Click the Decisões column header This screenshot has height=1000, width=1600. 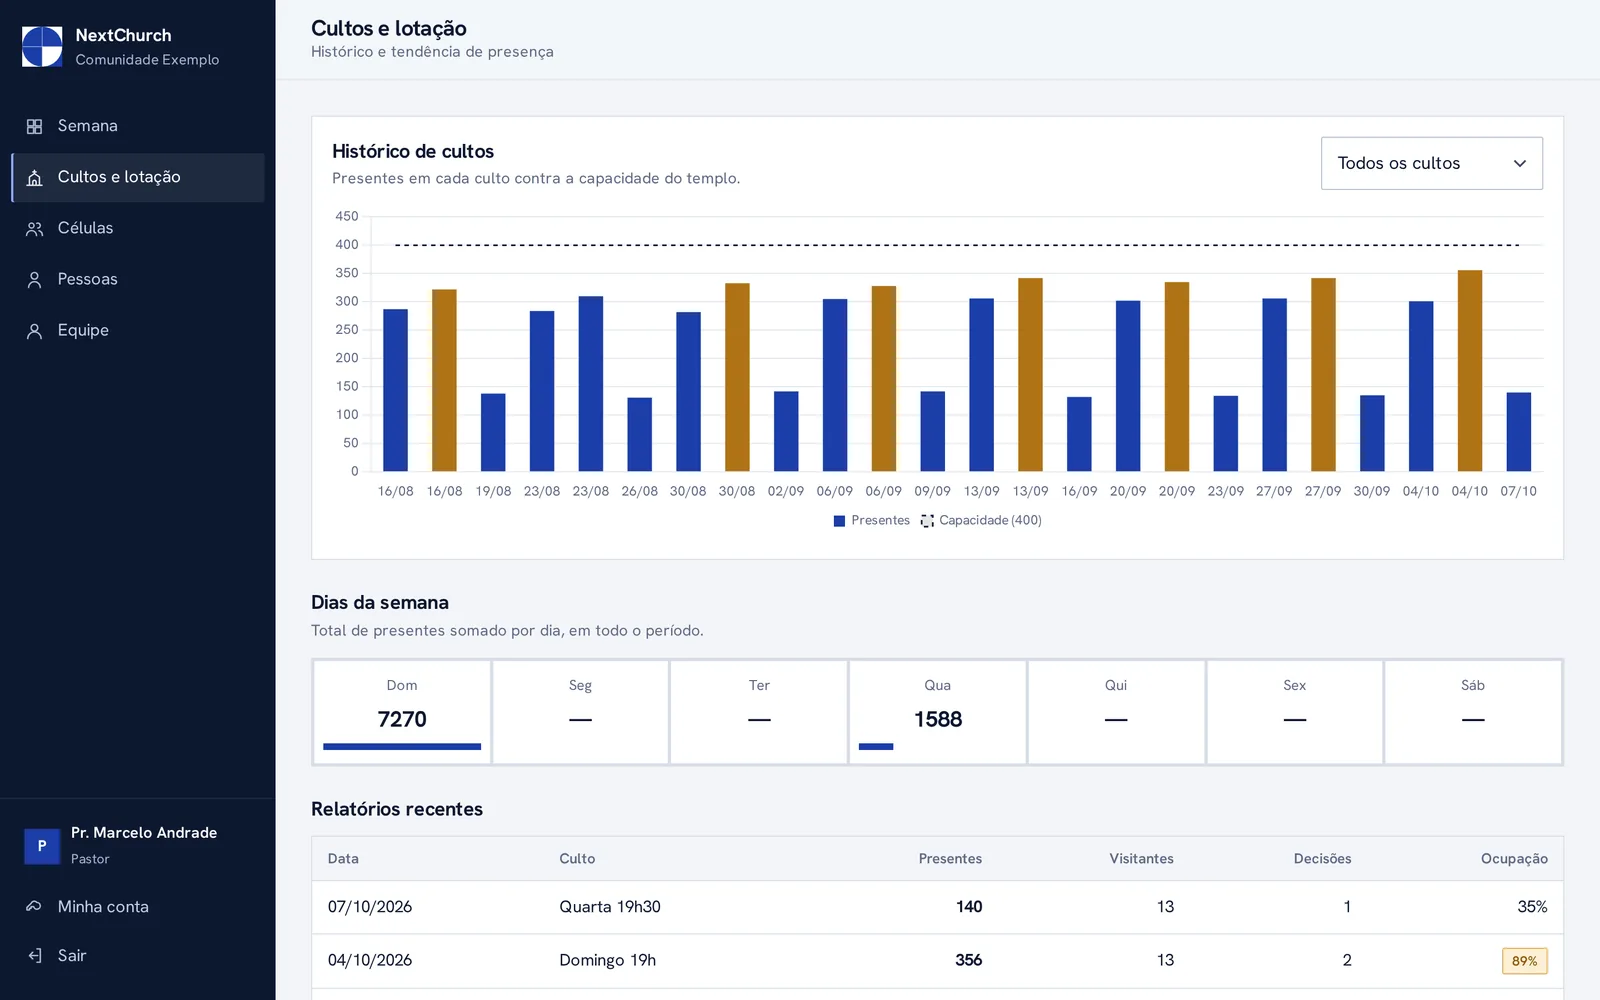[1322, 859]
